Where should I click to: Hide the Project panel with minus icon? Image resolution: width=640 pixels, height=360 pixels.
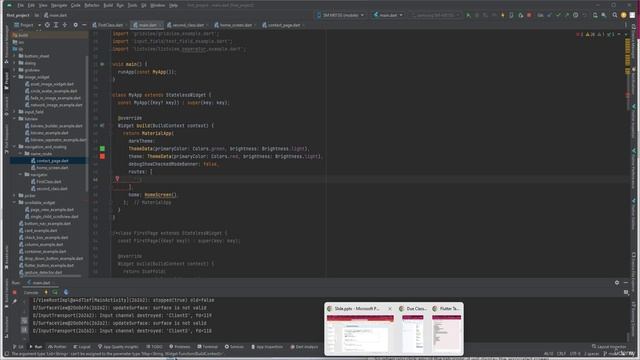84,25
